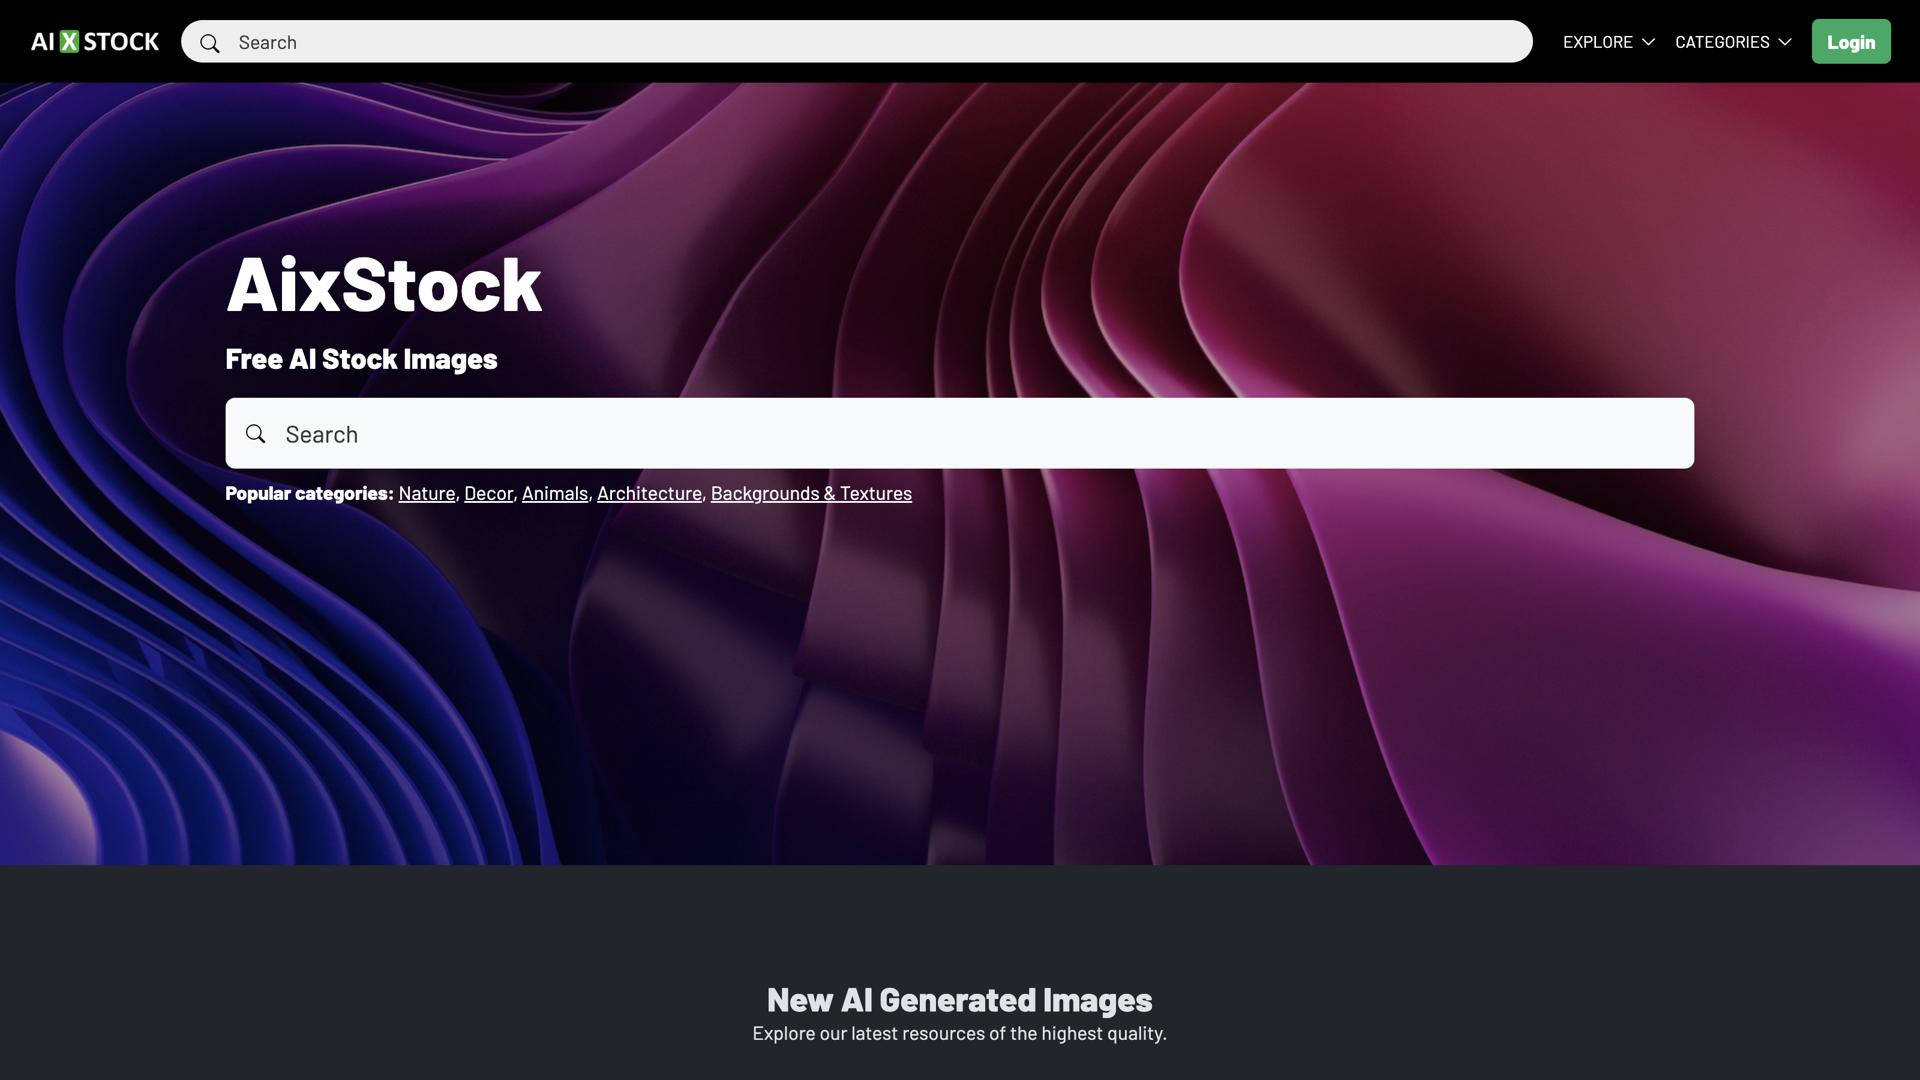The height and width of the screenshot is (1080, 1920).
Task: Open the Decor category link
Action: coord(488,493)
